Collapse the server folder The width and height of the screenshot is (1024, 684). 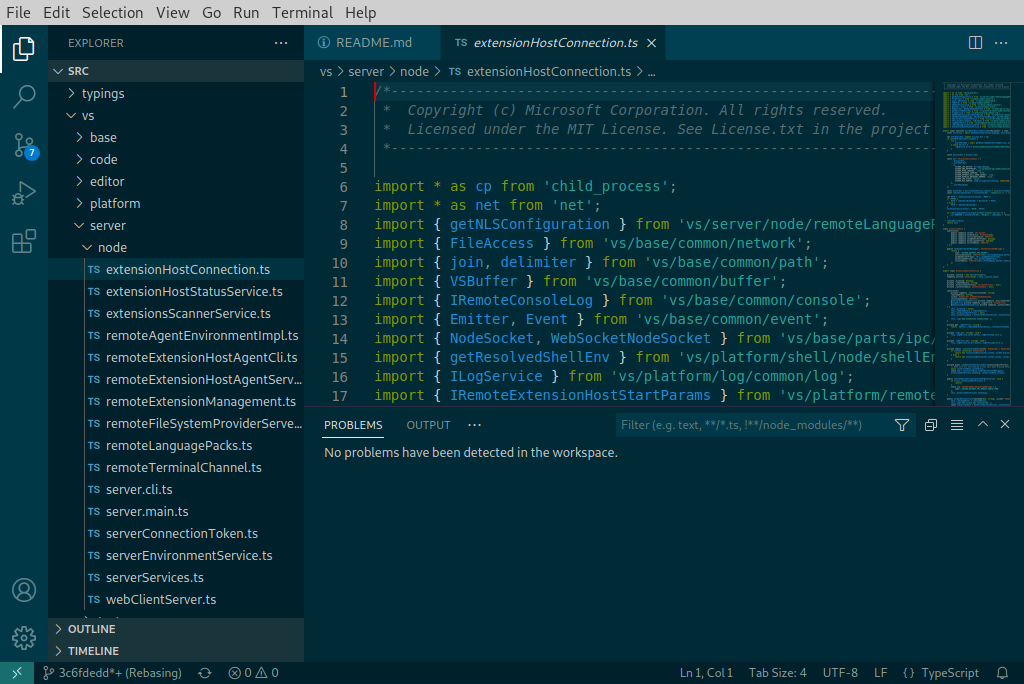click(176, 225)
